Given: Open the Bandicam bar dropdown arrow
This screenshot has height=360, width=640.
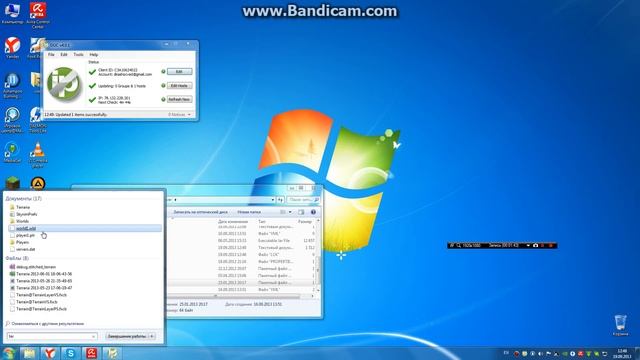Looking at the screenshot, I should (x=528, y=245).
